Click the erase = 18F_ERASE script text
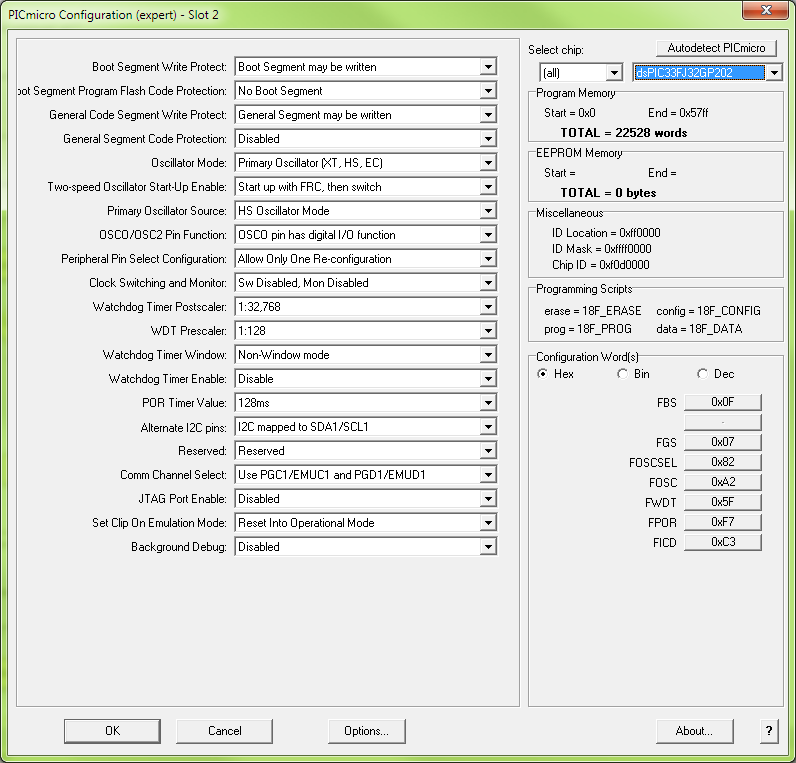Screen dimensions: 796x763 pos(592,311)
